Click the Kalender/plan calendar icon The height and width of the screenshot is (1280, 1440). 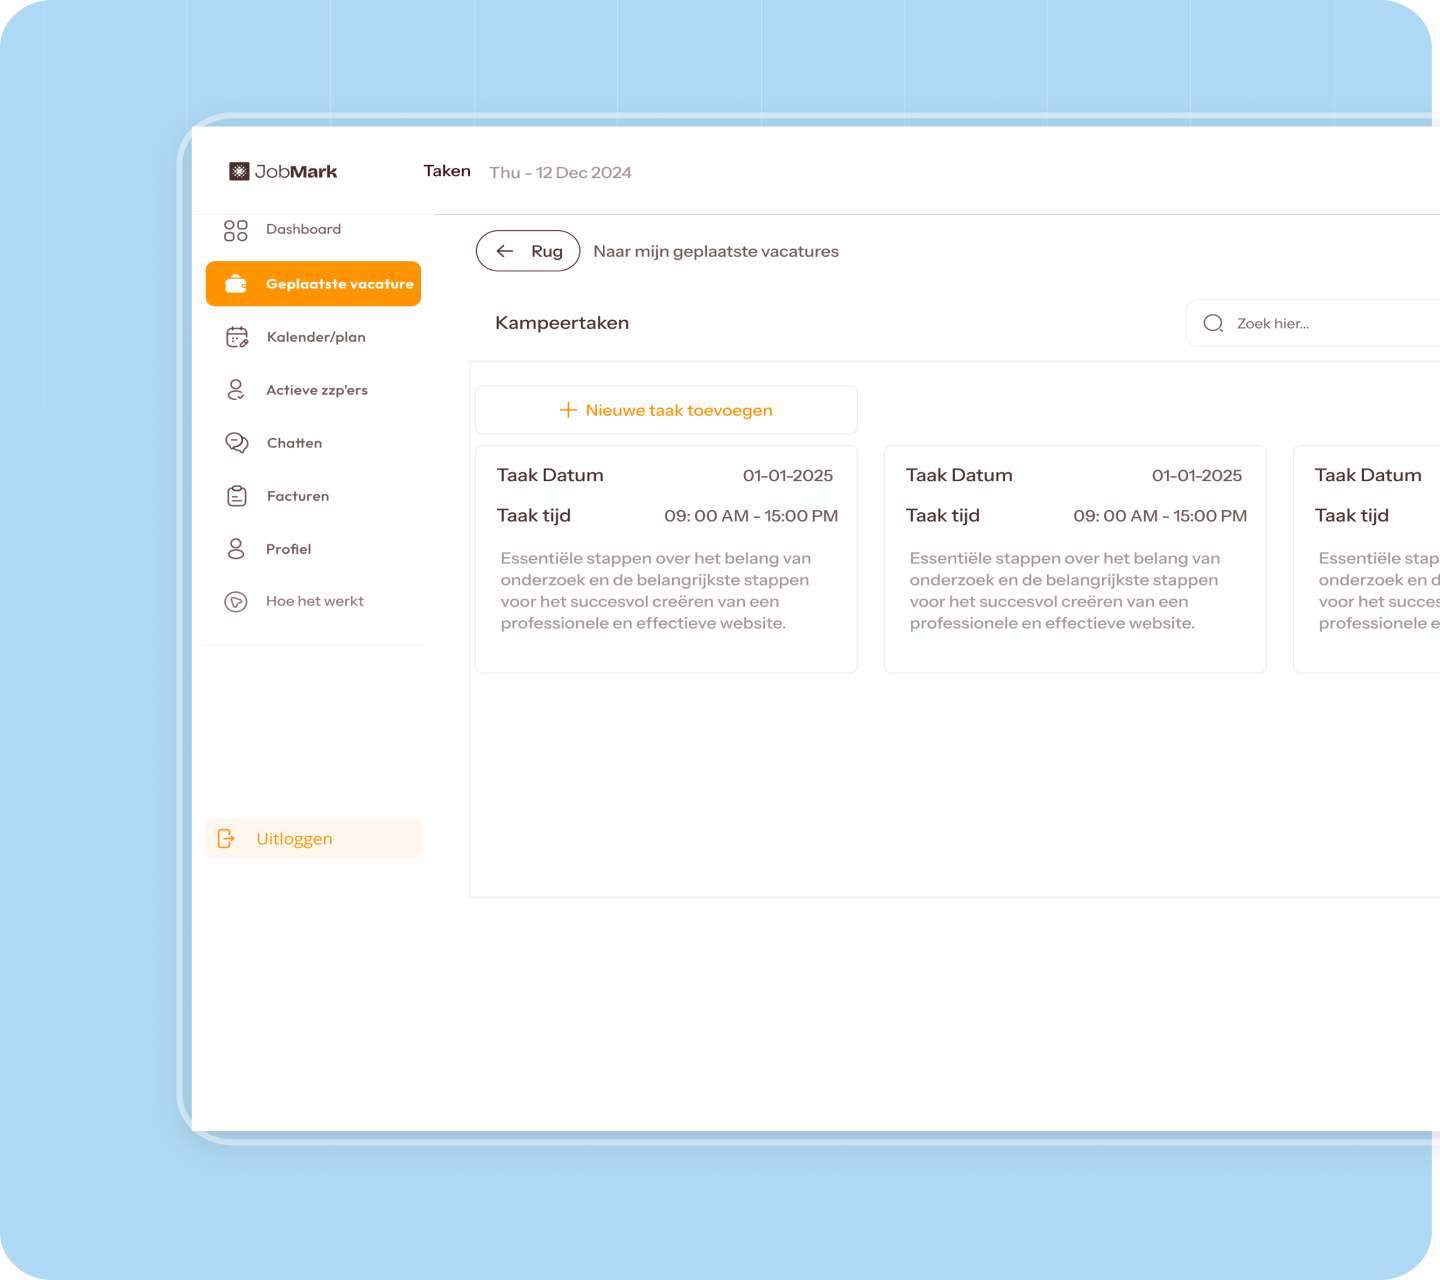click(x=237, y=337)
